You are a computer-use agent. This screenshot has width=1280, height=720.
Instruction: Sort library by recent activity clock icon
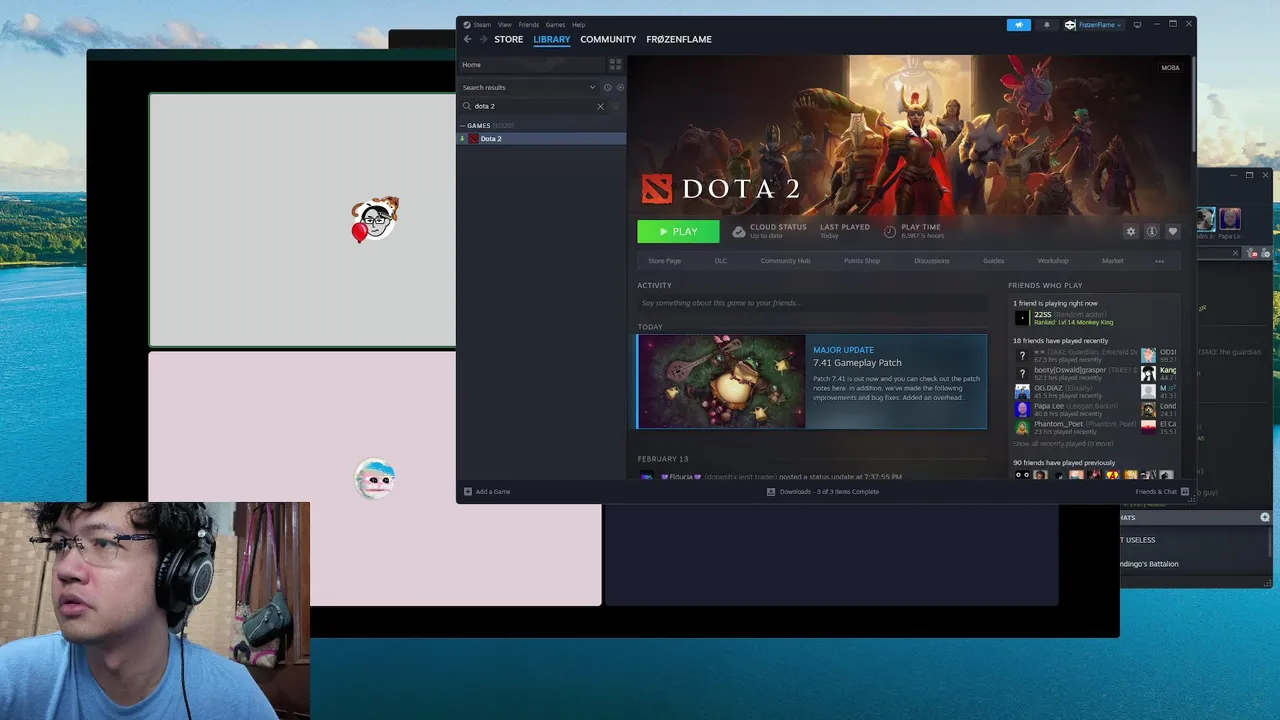(x=607, y=87)
